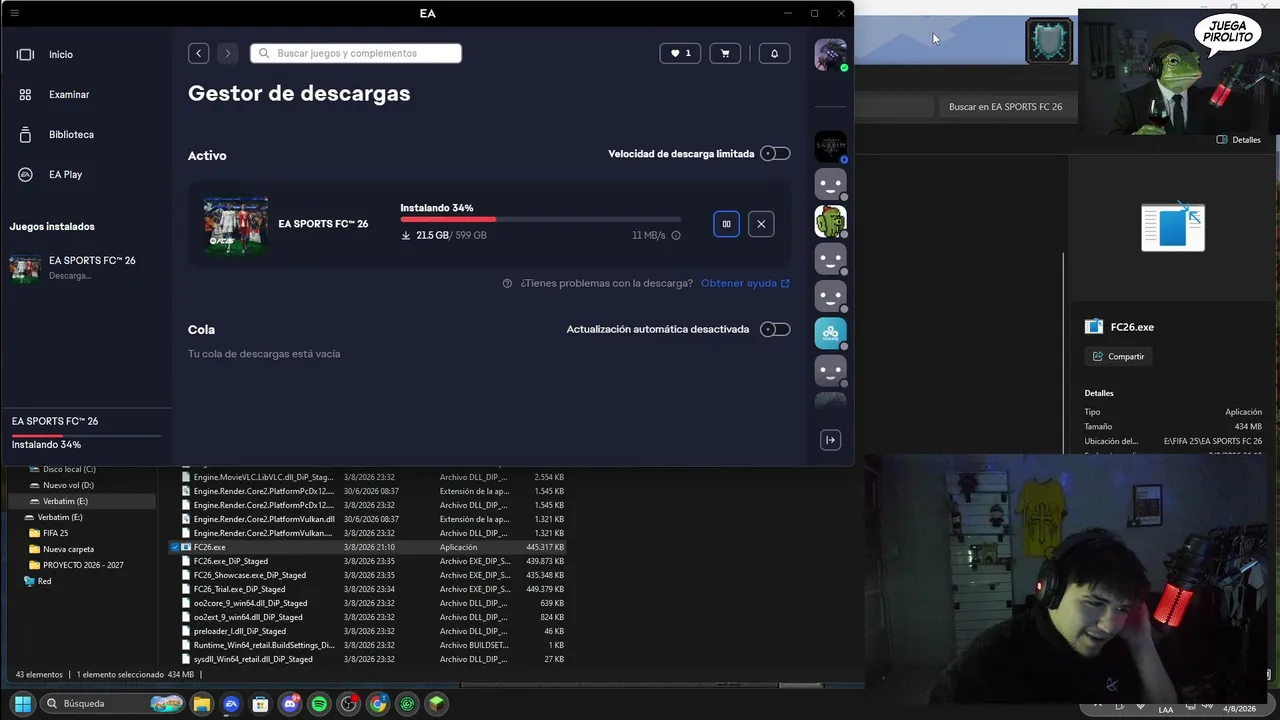This screenshot has width=1280, height=720.
Task: Toggle Actualización automática desactivada switch
Action: [775, 329]
